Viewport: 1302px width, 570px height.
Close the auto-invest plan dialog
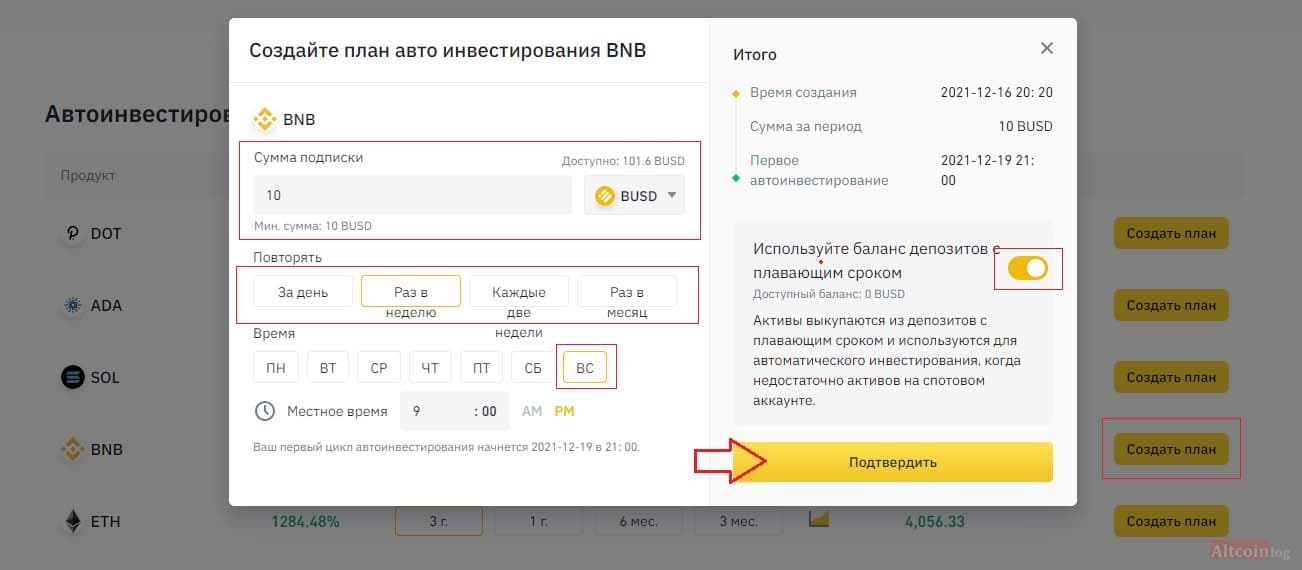coord(1047,48)
